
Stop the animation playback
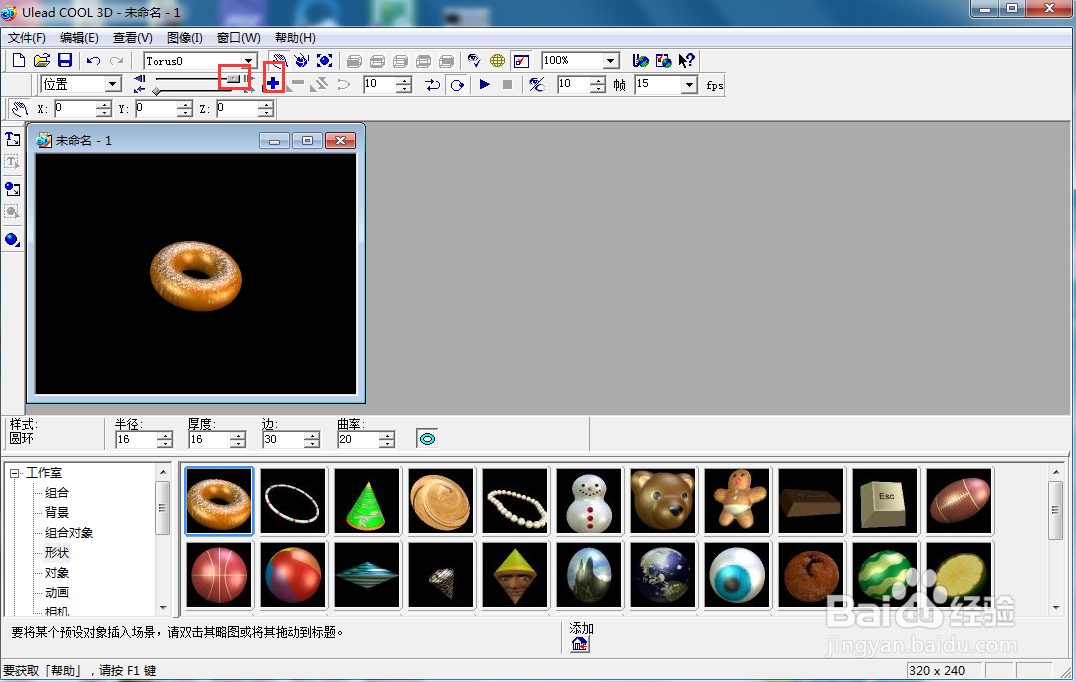(507, 84)
